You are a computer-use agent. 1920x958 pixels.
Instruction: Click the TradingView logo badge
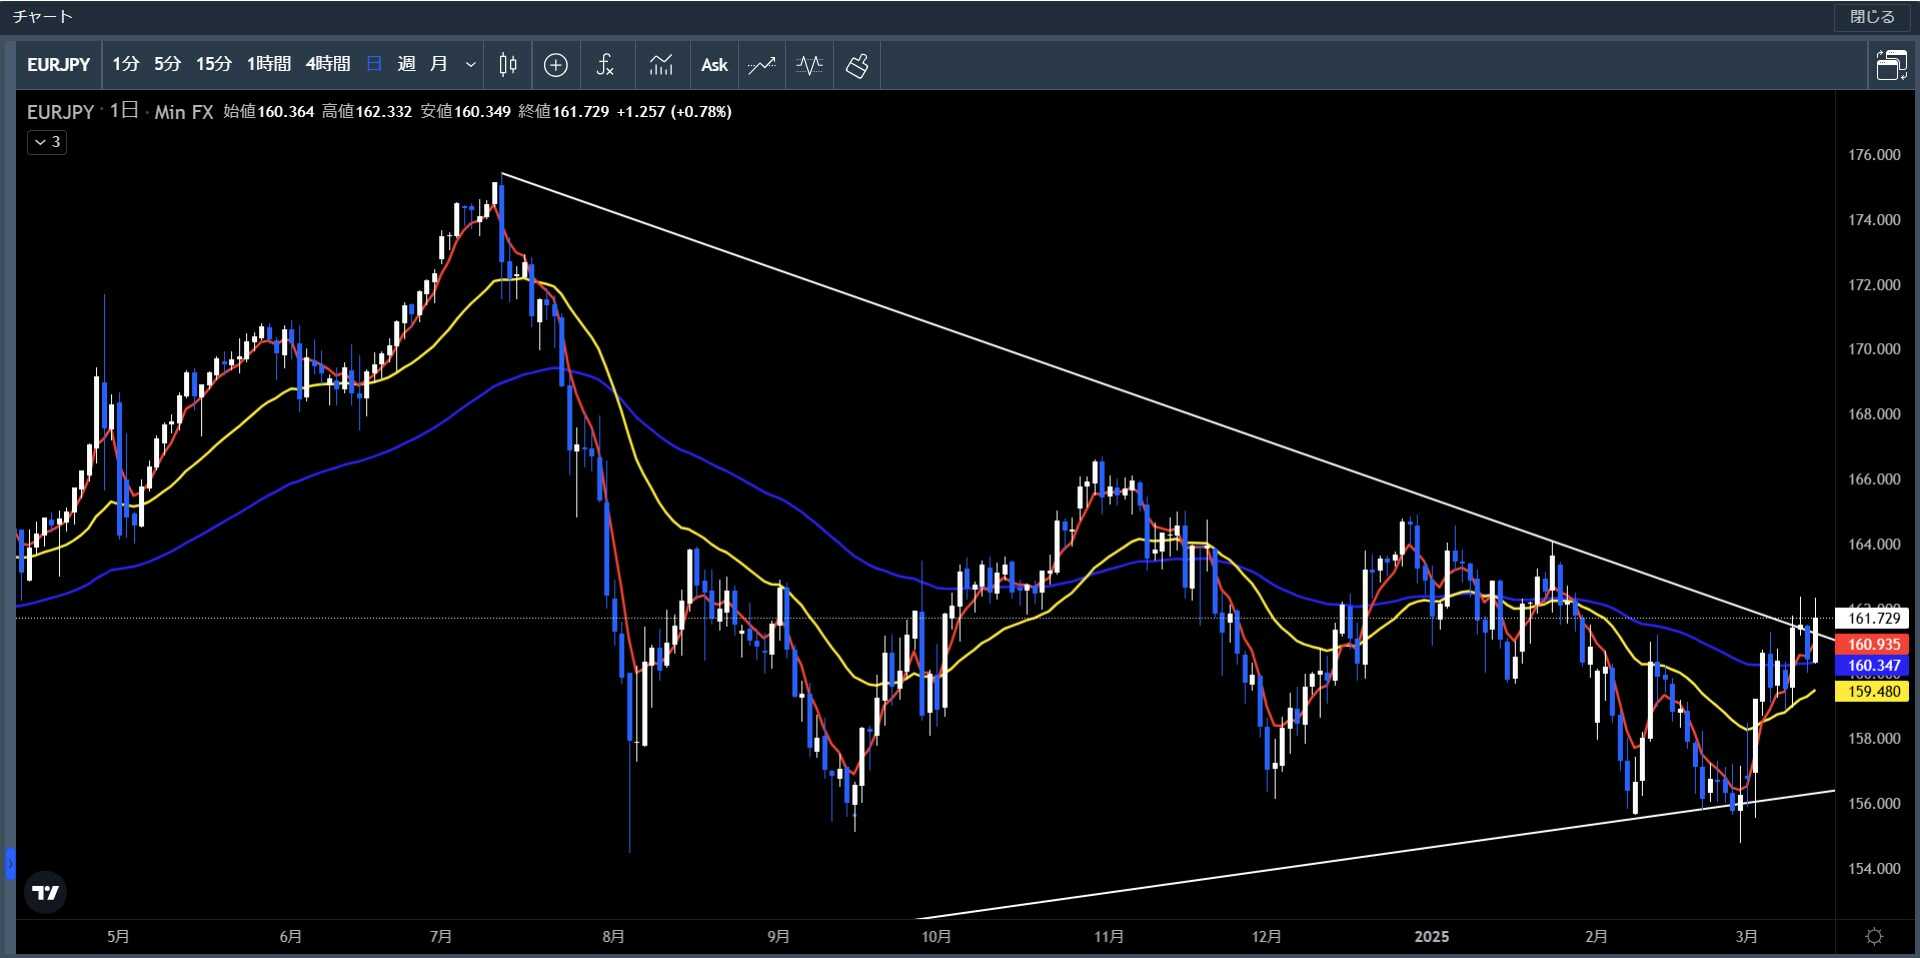coord(46,892)
